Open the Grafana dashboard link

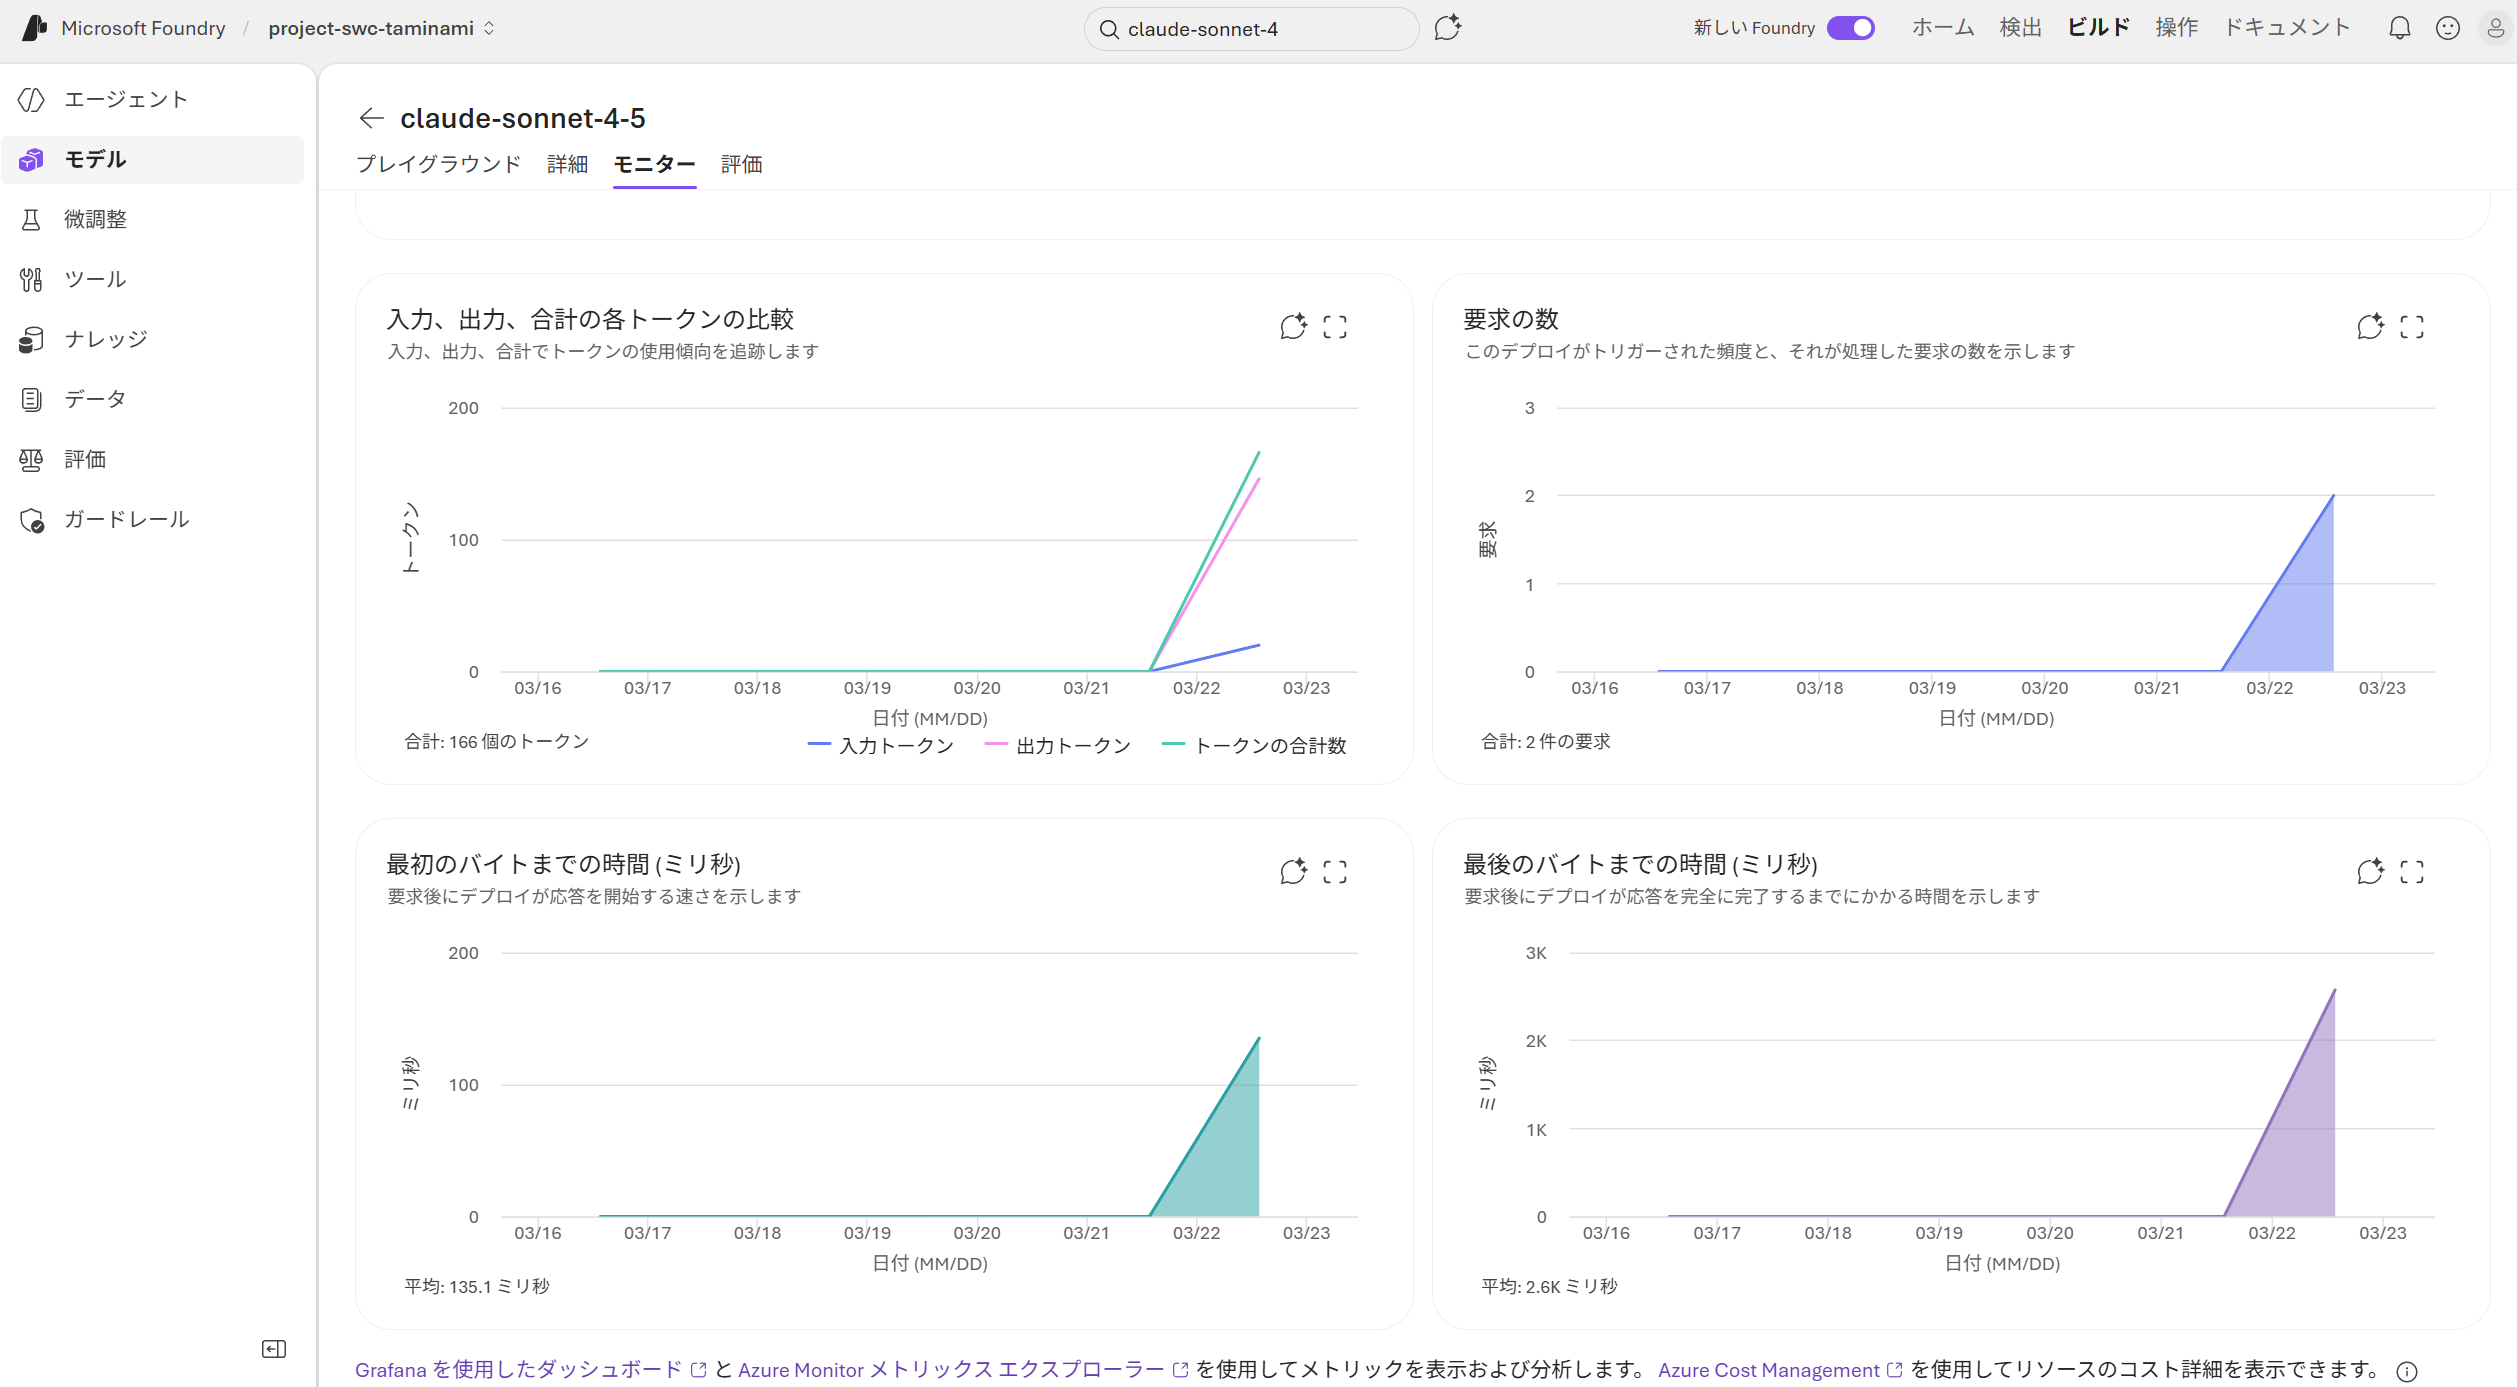519,1370
